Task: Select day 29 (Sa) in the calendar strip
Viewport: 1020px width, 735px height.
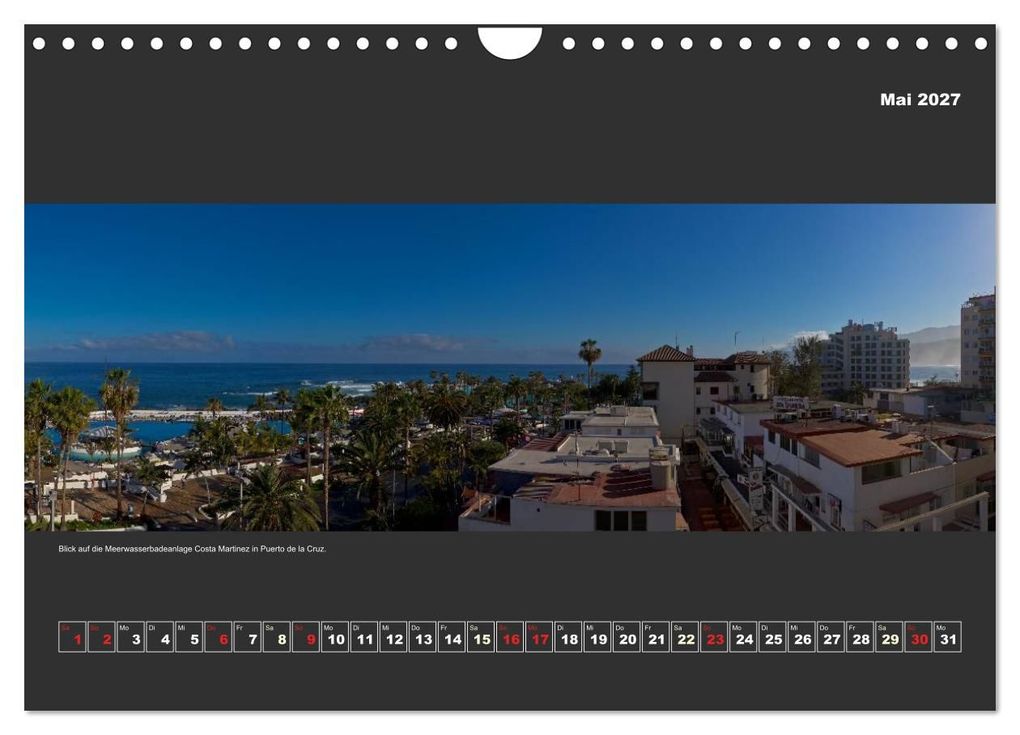Action: click(x=889, y=637)
